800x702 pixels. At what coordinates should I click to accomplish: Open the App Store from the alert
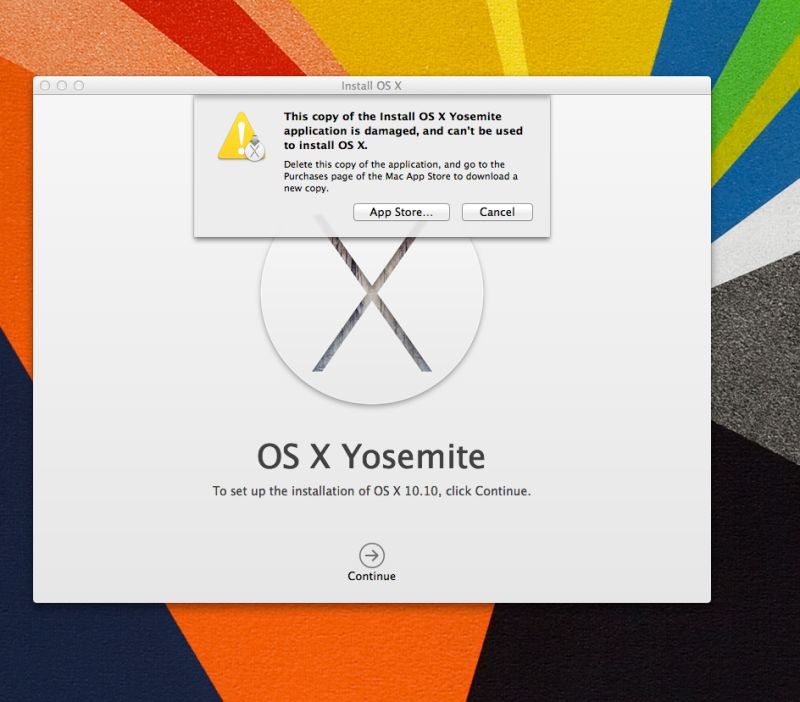coord(402,212)
